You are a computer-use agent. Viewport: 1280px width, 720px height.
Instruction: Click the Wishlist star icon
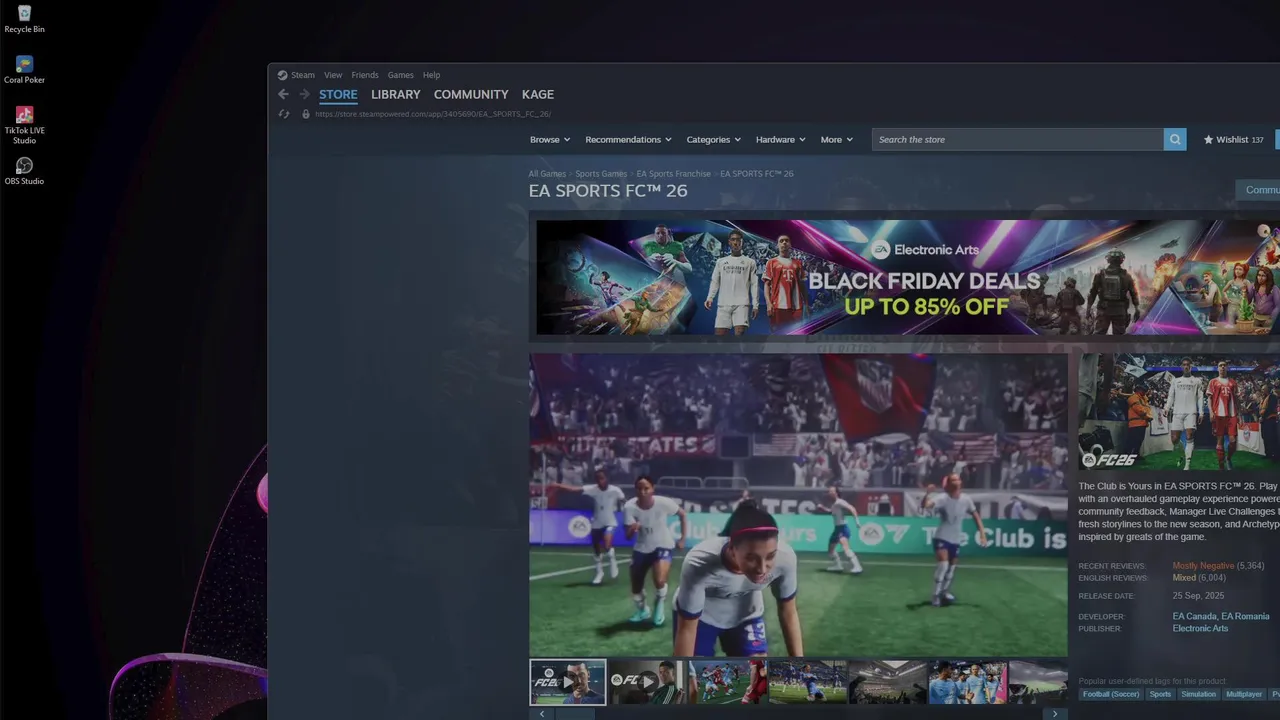(x=1208, y=140)
